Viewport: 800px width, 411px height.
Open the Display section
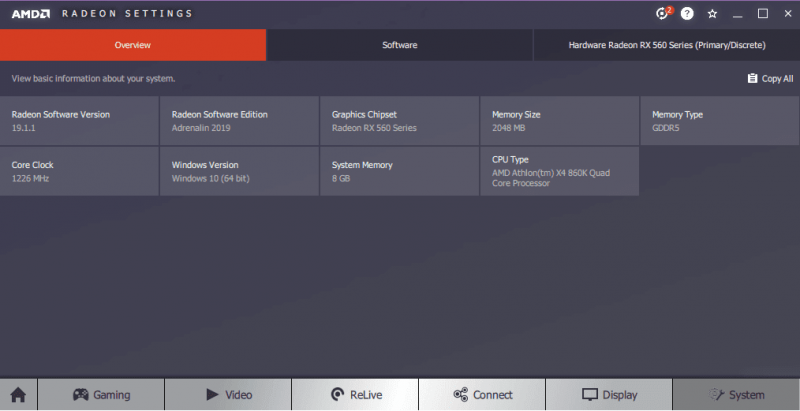[x=609, y=394]
